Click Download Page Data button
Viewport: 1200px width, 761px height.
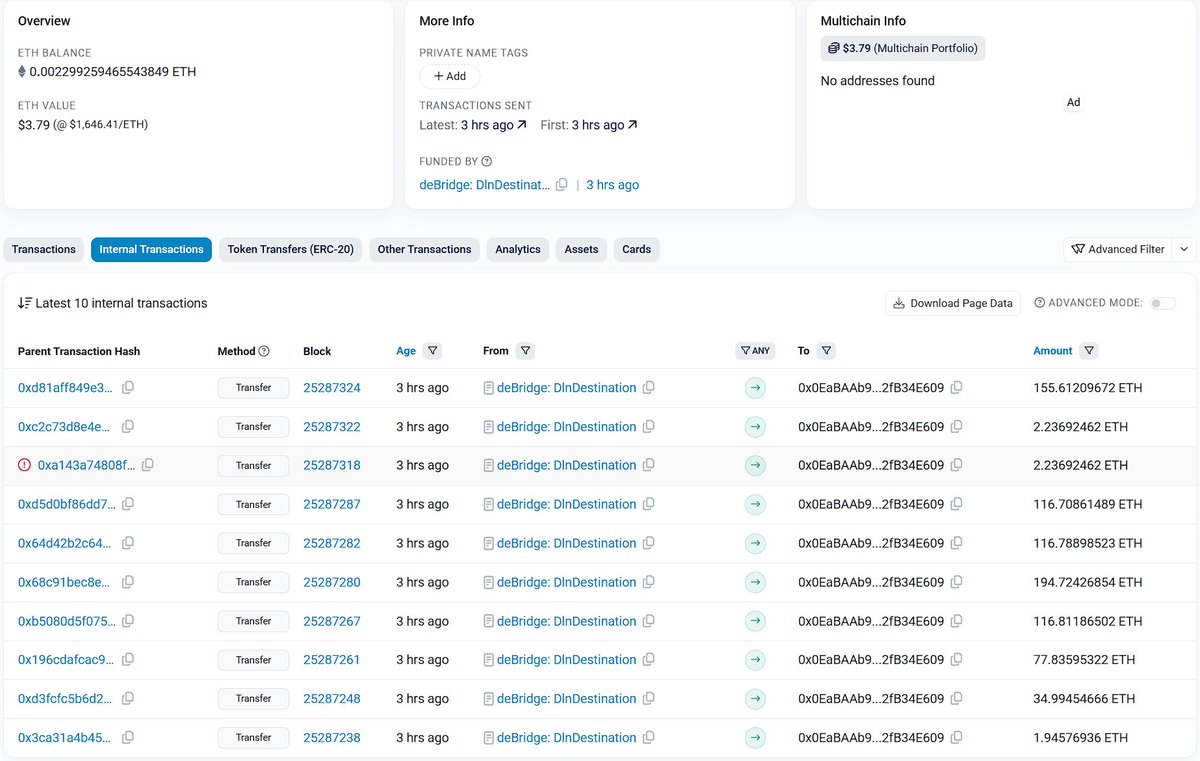click(952, 303)
